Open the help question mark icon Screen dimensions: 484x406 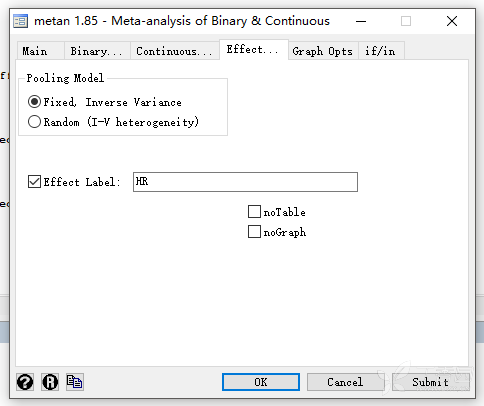[25, 382]
